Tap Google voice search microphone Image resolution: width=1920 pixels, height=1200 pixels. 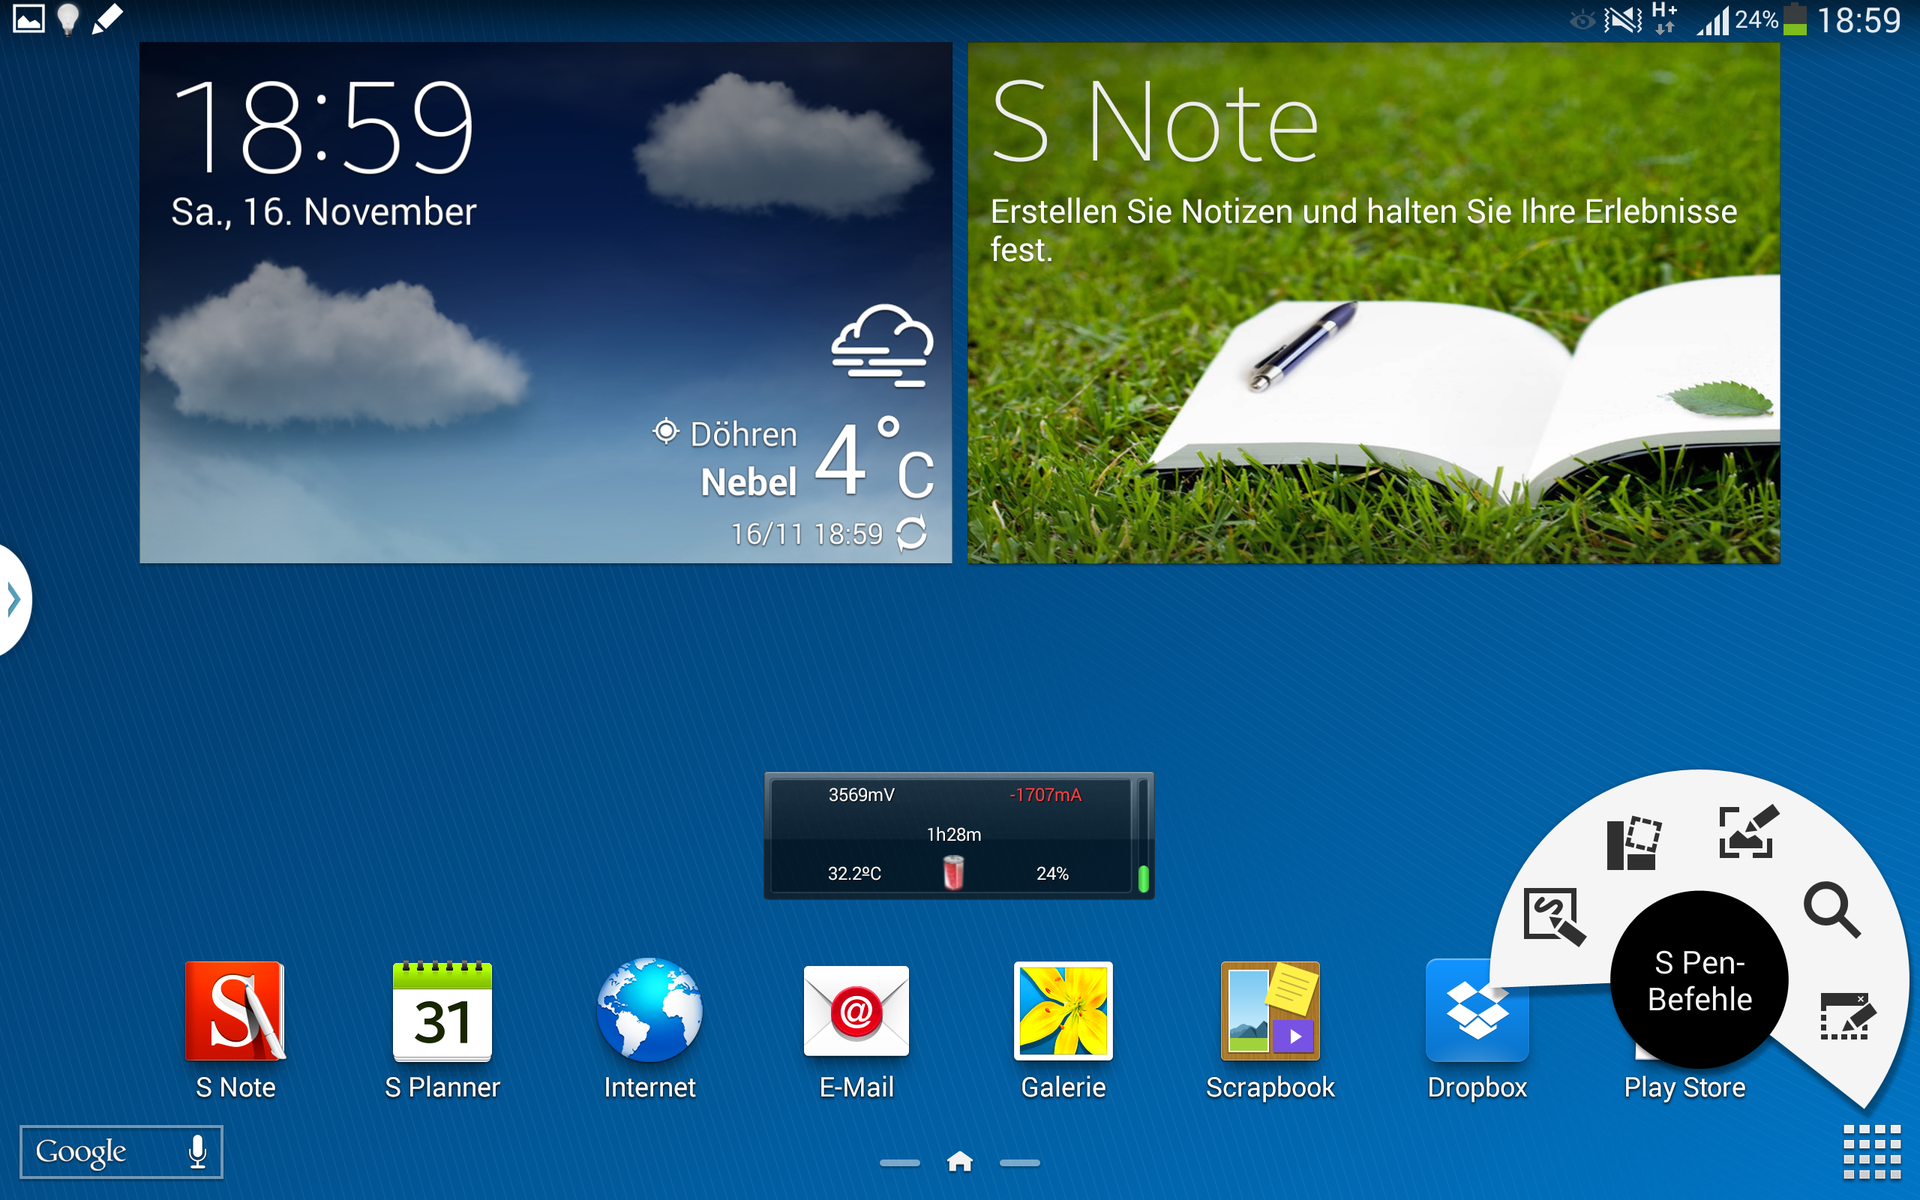tap(198, 1152)
